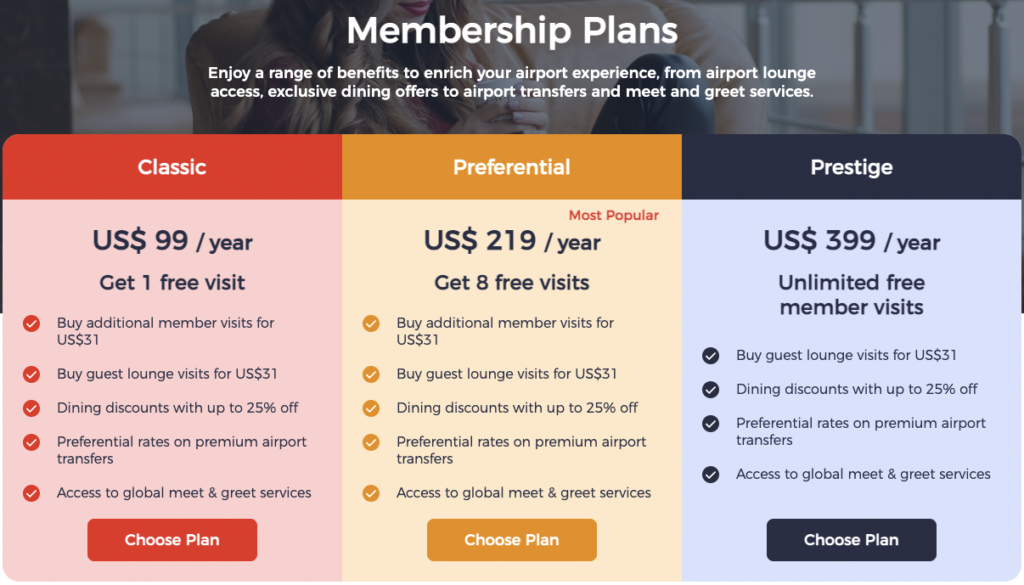Screen dimensions: 1024x585
Task: Click the Membership Plans heading
Action: pos(512,31)
